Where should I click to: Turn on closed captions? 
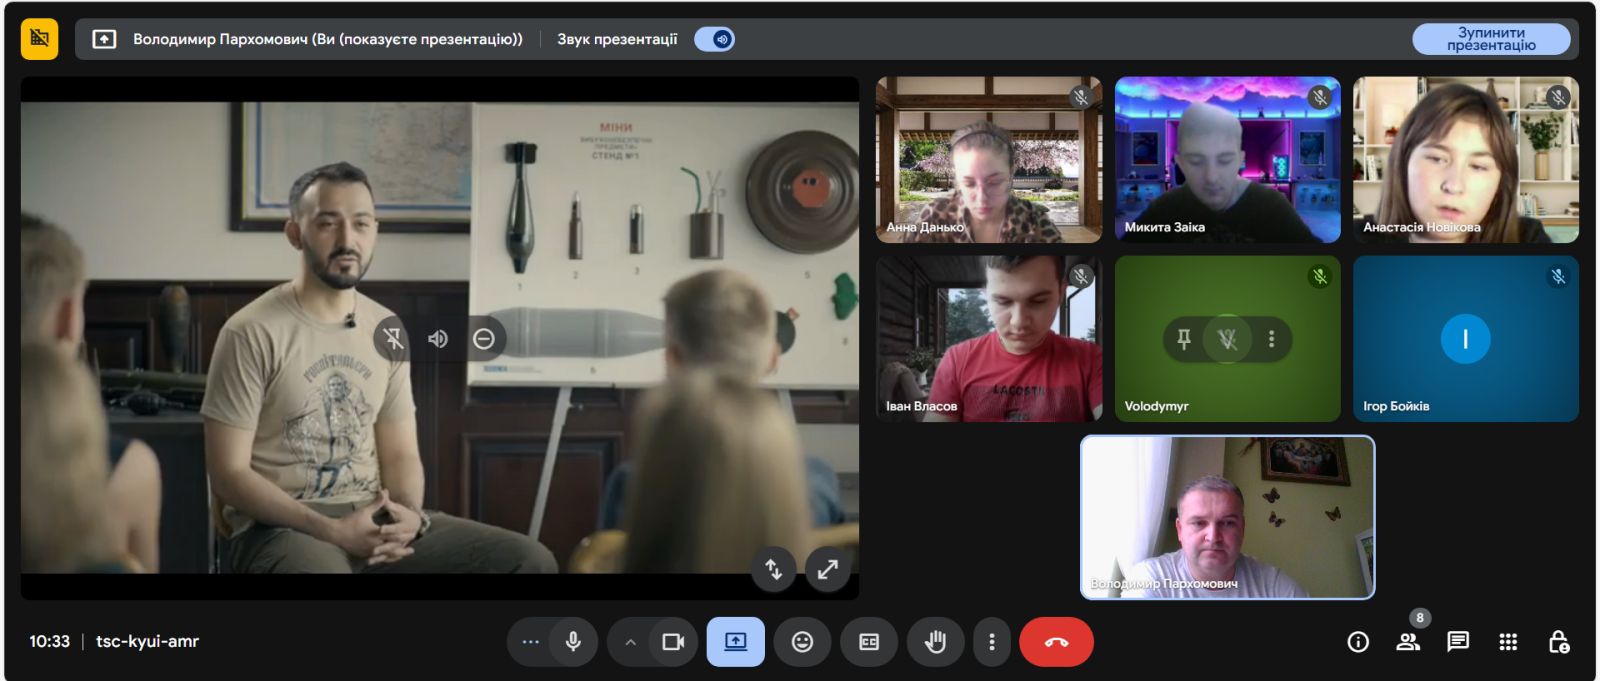point(869,642)
